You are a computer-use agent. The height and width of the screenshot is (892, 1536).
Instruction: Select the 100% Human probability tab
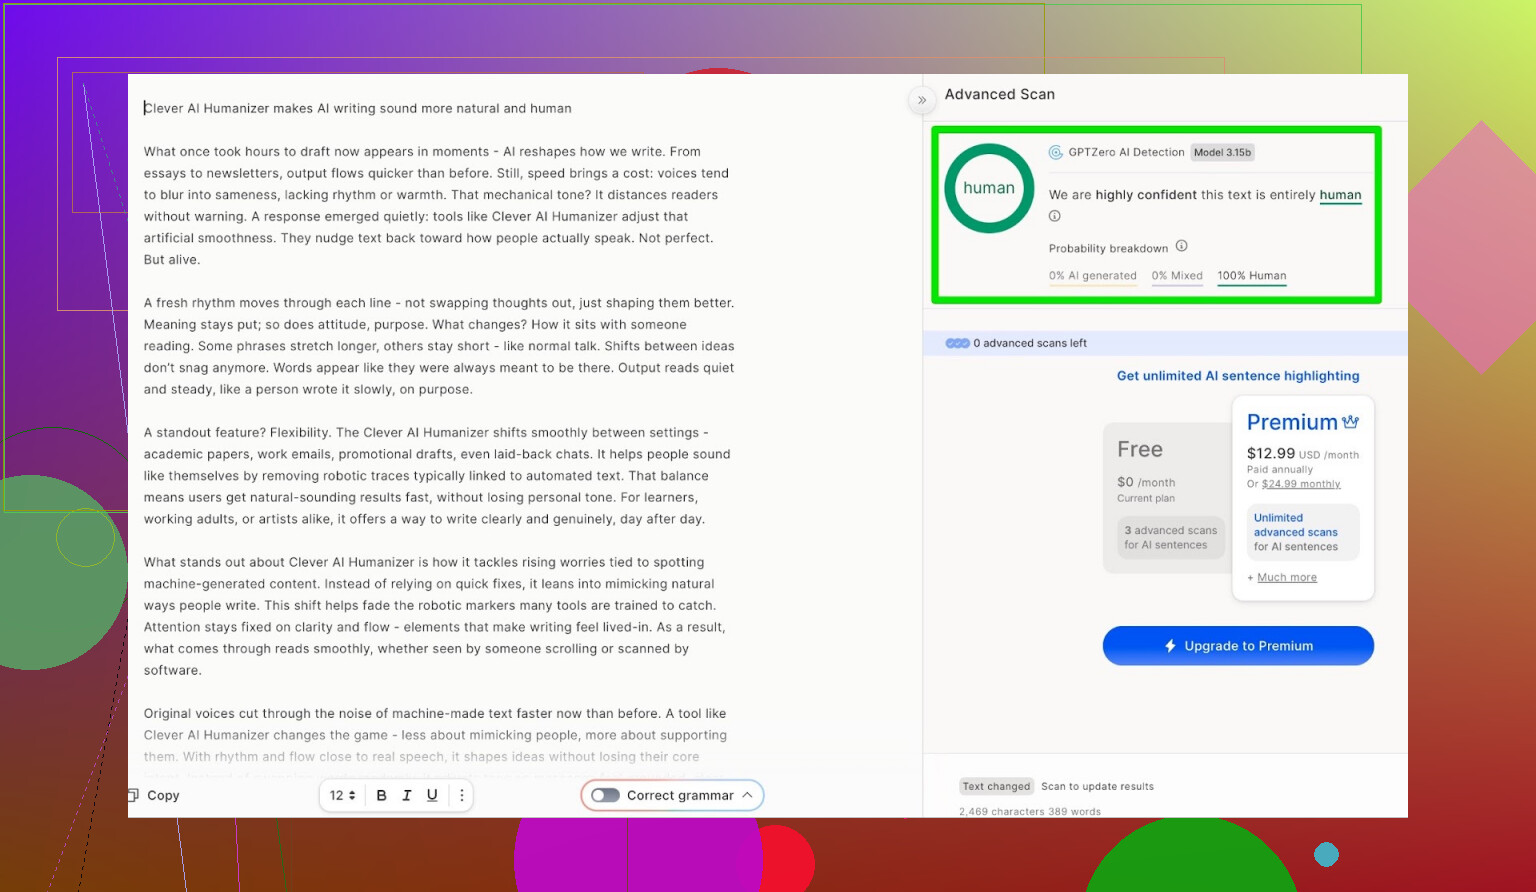pyautogui.click(x=1251, y=276)
